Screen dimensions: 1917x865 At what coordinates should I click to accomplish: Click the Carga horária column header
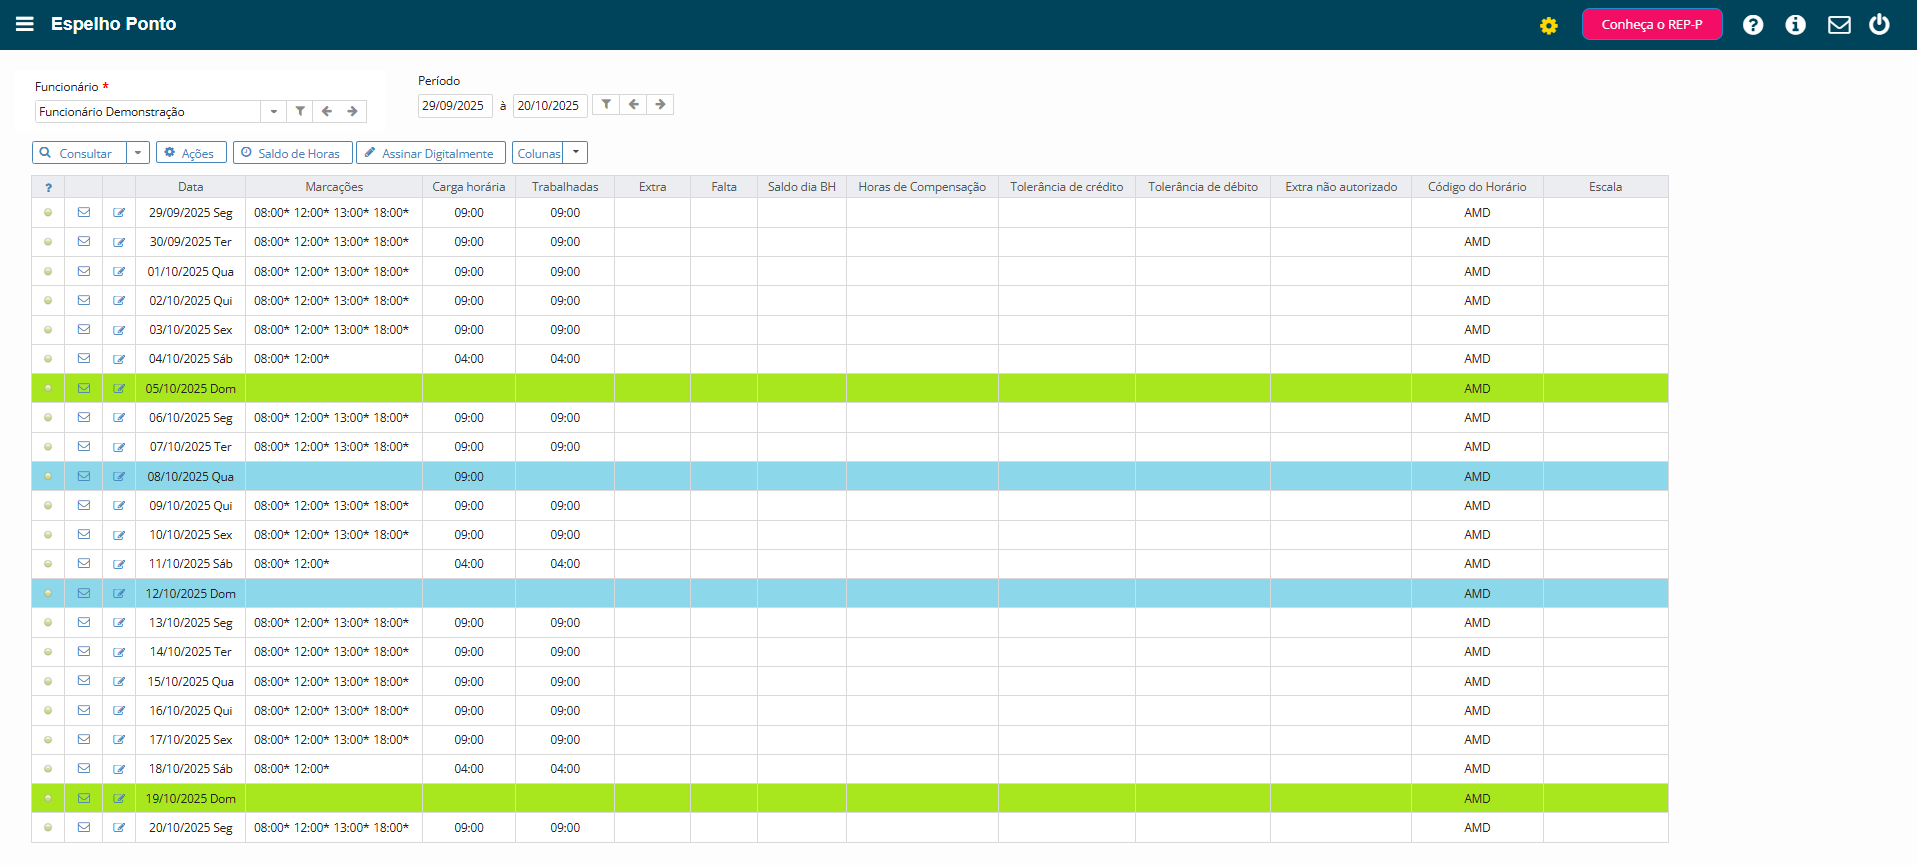click(x=469, y=187)
